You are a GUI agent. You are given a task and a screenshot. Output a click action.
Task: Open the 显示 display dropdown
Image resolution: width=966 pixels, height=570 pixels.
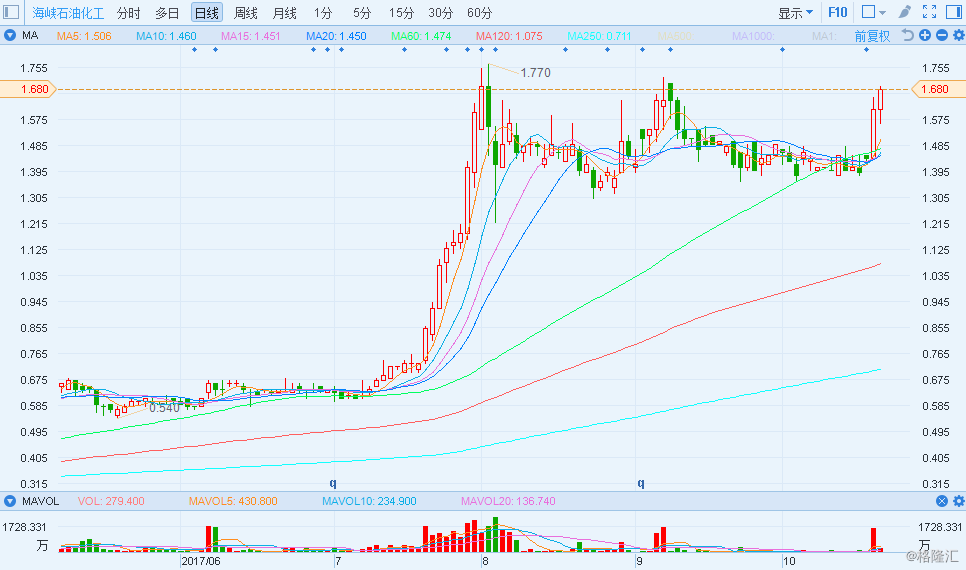tap(795, 13)
